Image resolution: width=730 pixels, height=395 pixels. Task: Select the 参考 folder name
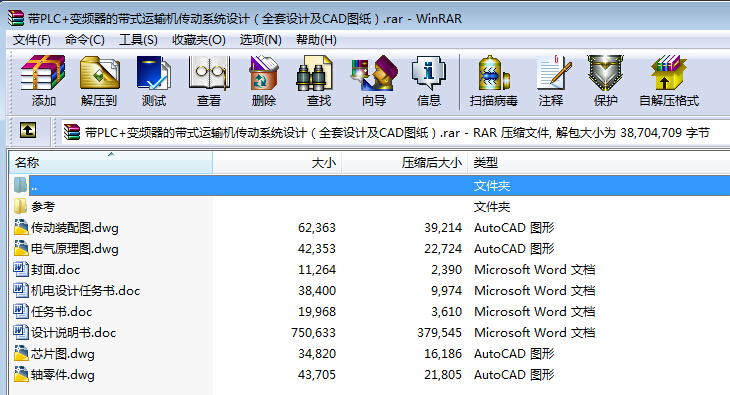click(43, 206)
